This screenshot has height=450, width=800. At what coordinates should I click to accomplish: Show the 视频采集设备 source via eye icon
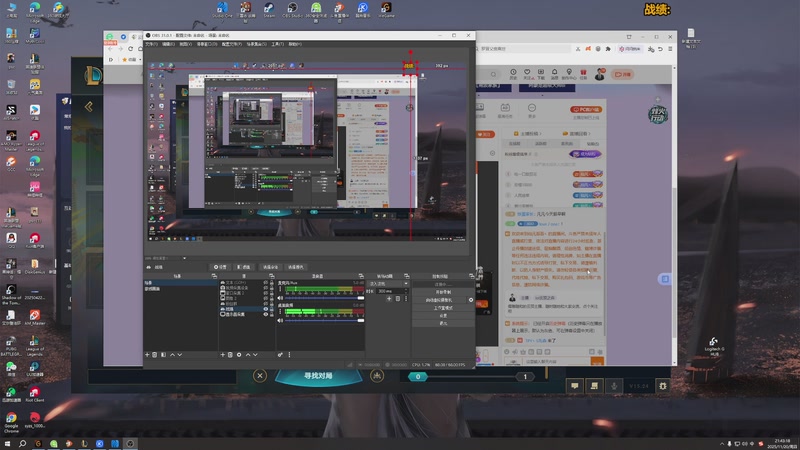coord(265,288)
